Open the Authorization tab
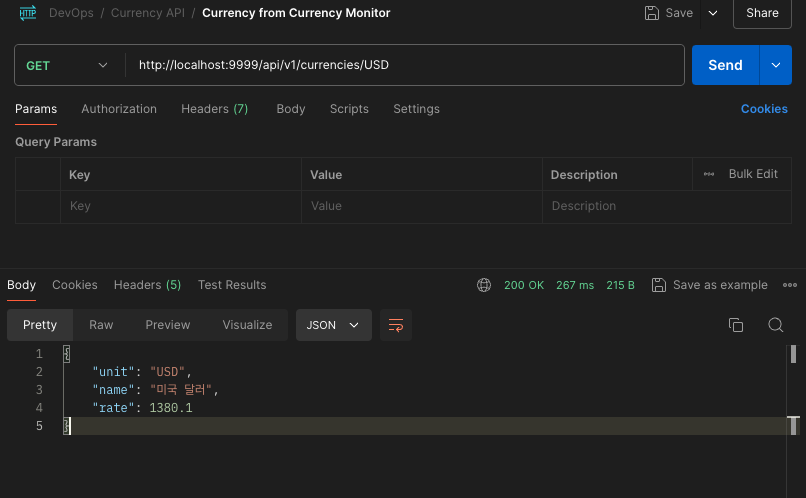Screen dimensions: 806x498 tap(119, 109)
